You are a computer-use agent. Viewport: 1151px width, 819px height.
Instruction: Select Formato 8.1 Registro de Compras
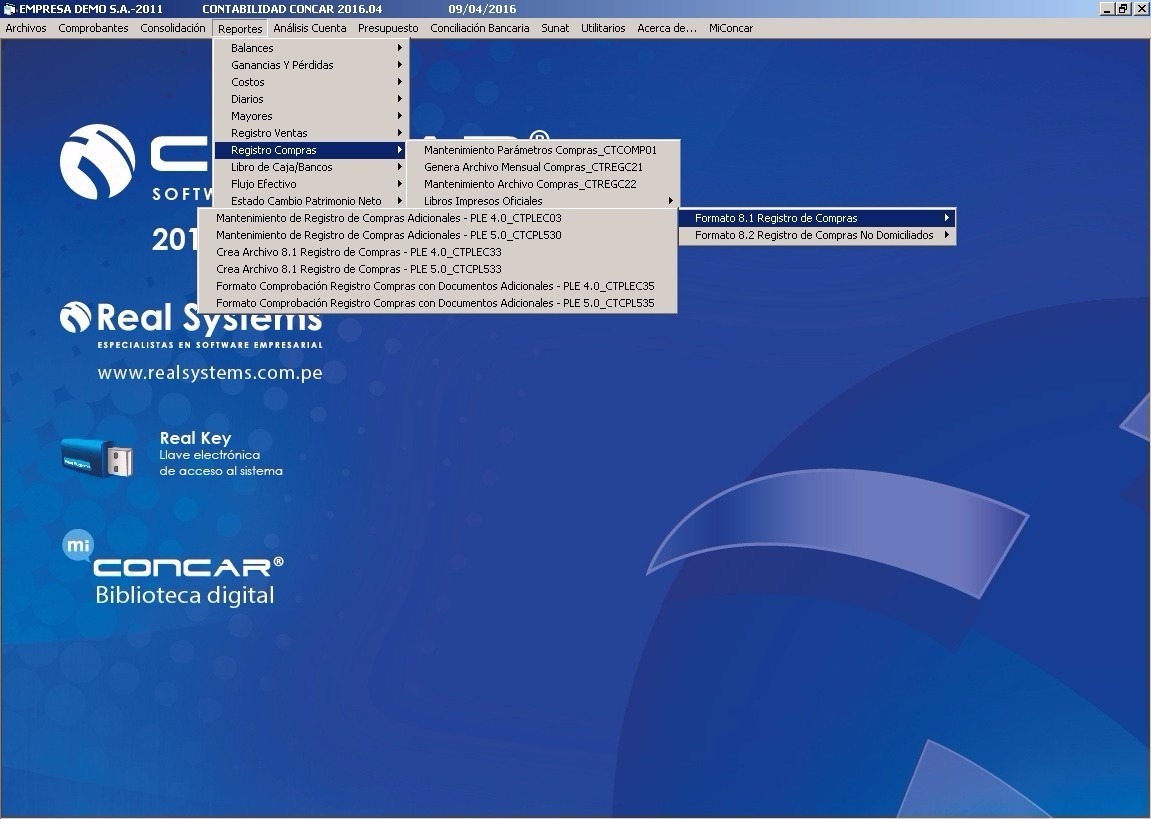816,218
